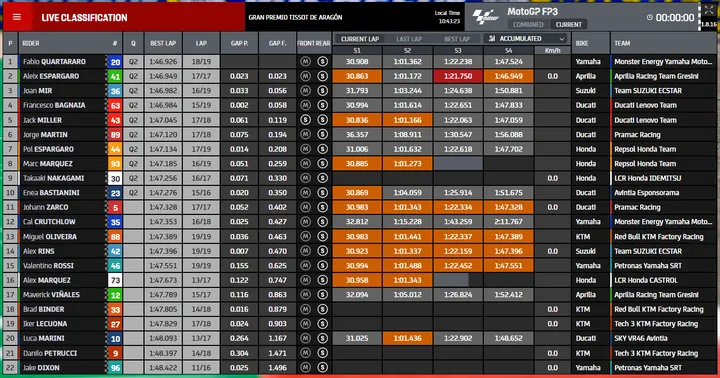Click Jake Dixon's rear tyre icon

(322, 367)
